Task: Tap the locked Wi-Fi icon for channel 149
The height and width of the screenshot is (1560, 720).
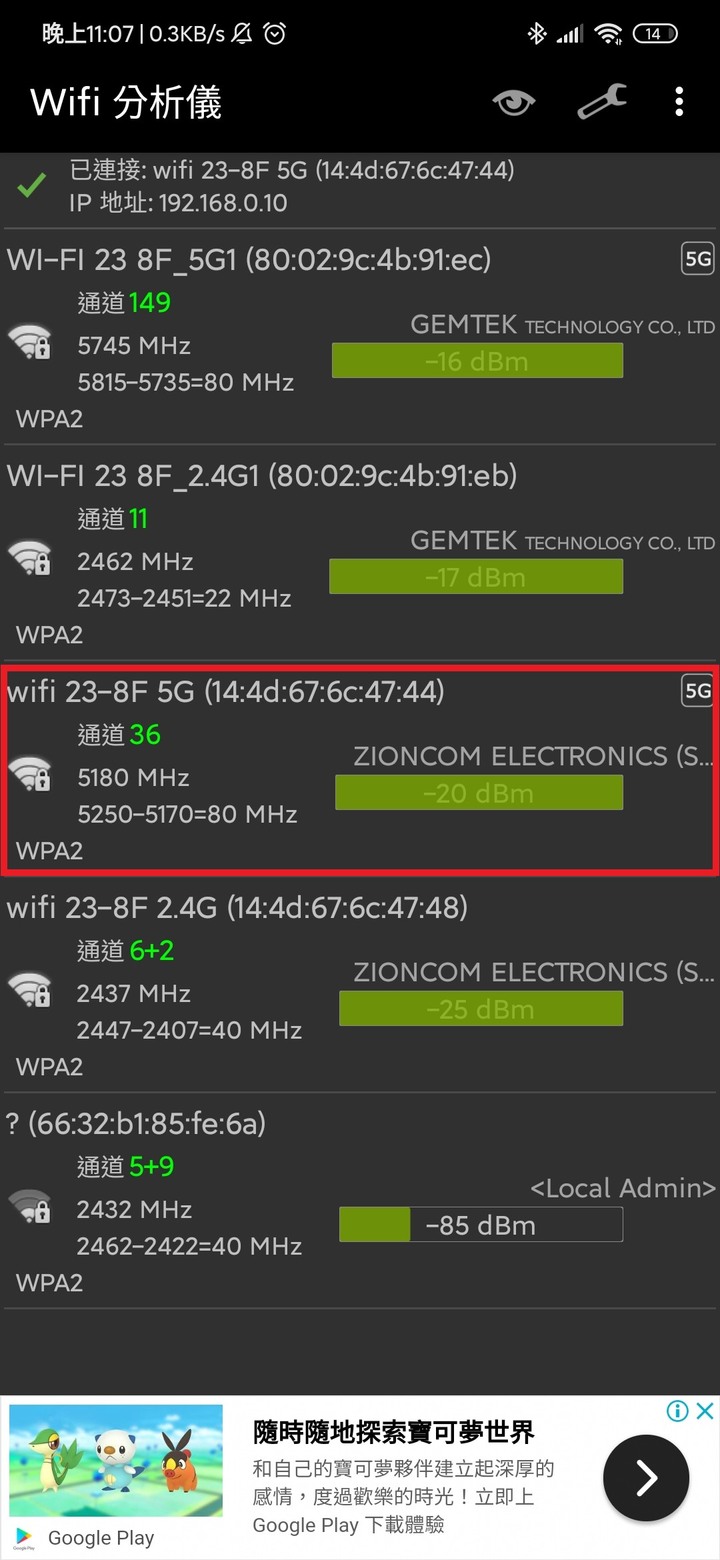Action: [x=30, y=343]
